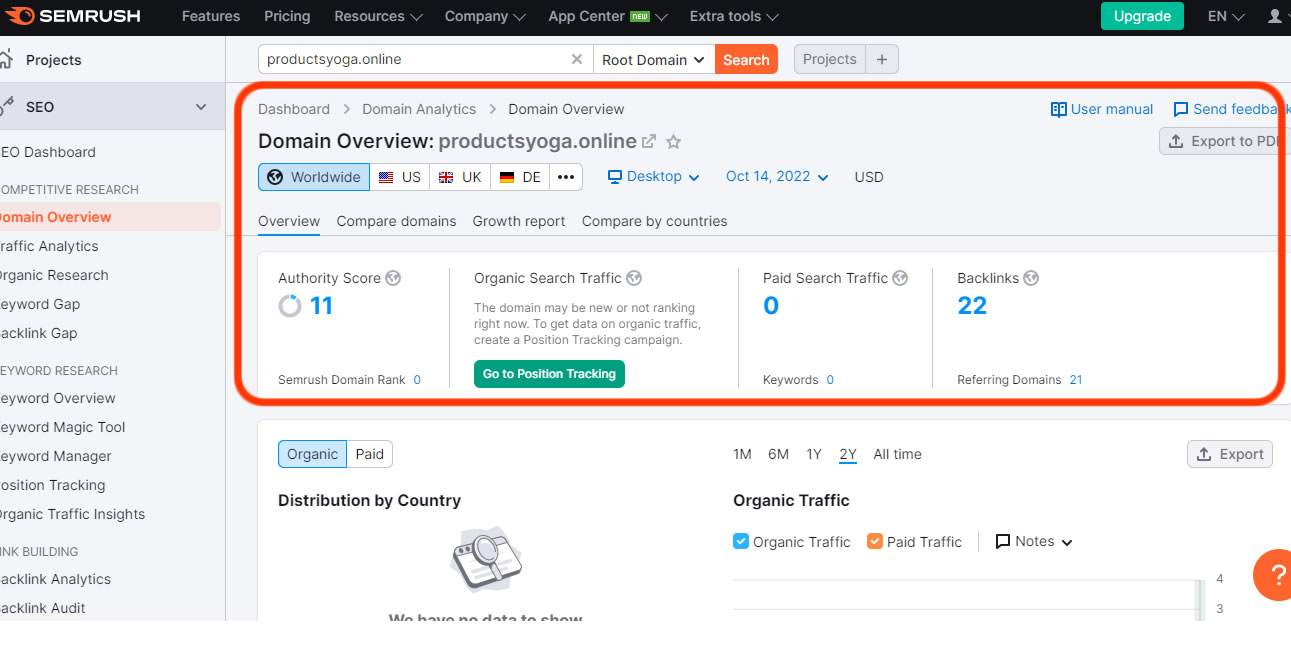Switch to Compare by countries tab

[x=655, y=221]
